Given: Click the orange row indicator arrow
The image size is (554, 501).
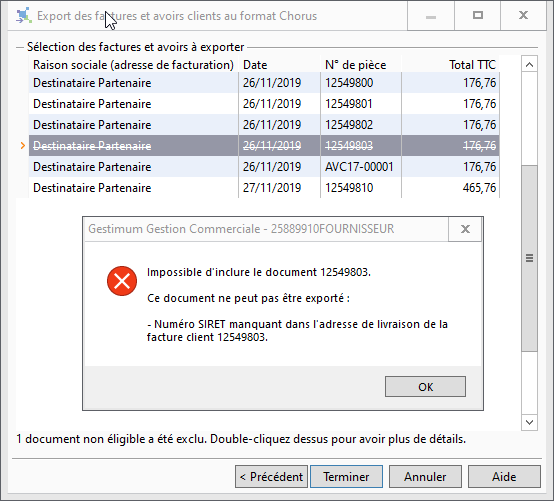Looking at the screenshot, I should (x=23, y=146).
